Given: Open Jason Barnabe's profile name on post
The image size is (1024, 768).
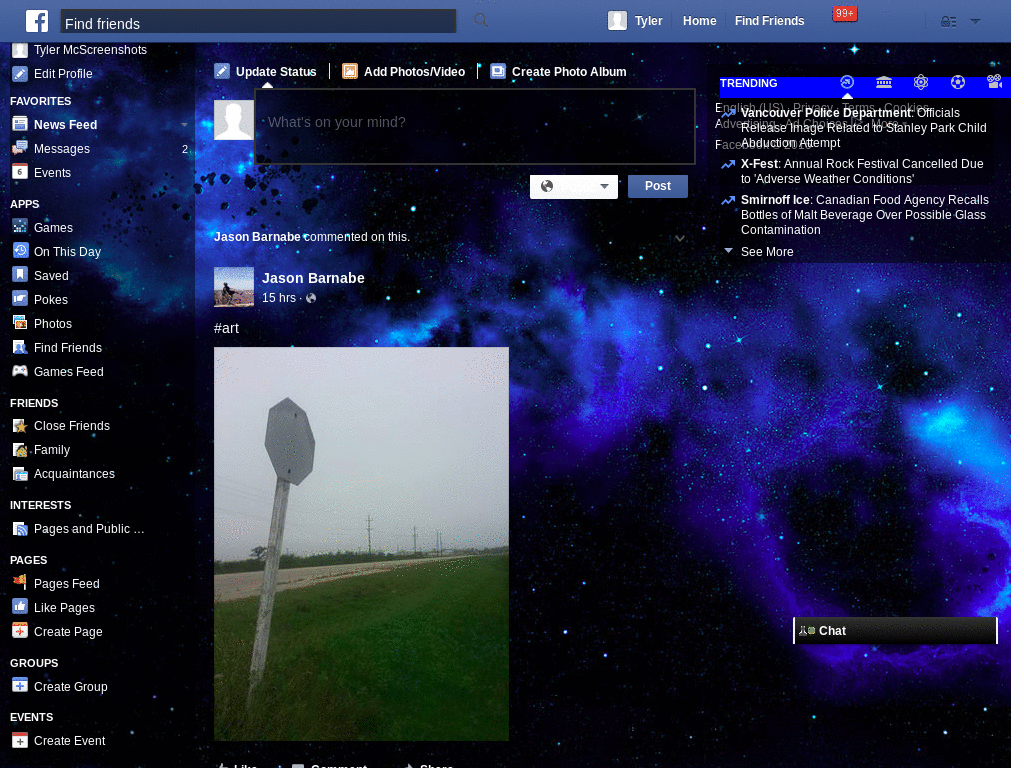Looking at the screenshot, I should tap(313, 278).
